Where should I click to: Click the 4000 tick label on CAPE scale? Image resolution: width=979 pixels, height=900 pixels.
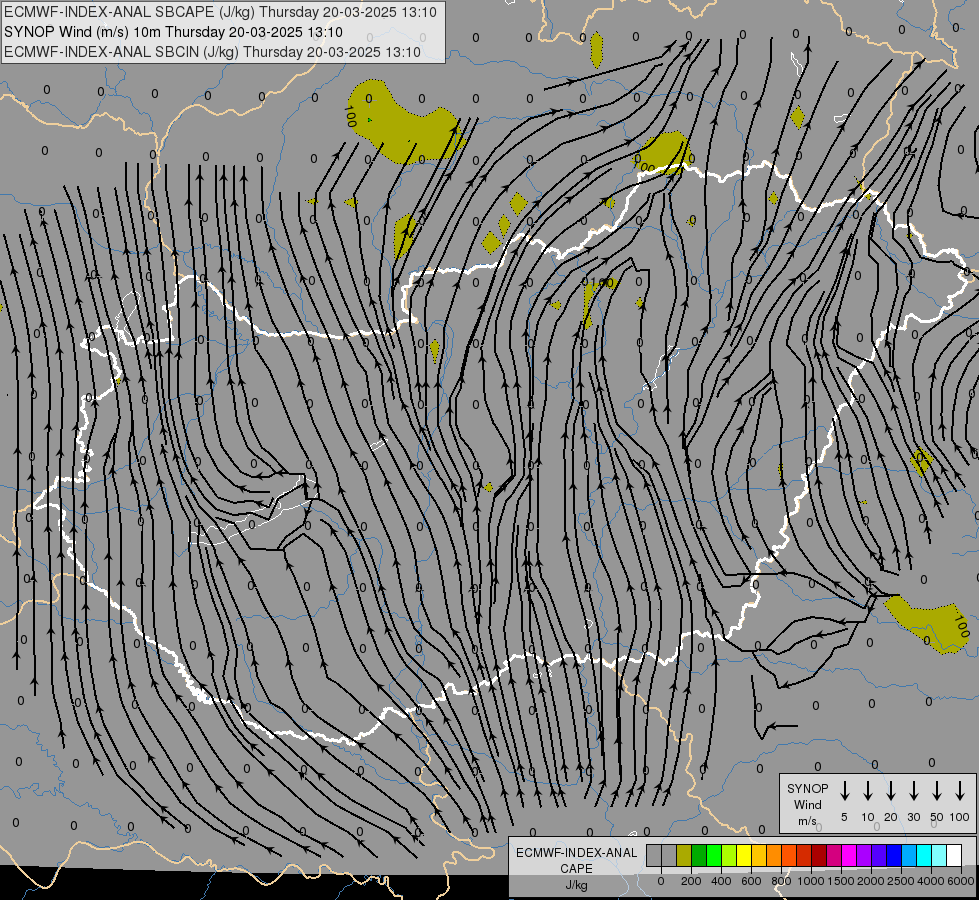click(930, 881)
